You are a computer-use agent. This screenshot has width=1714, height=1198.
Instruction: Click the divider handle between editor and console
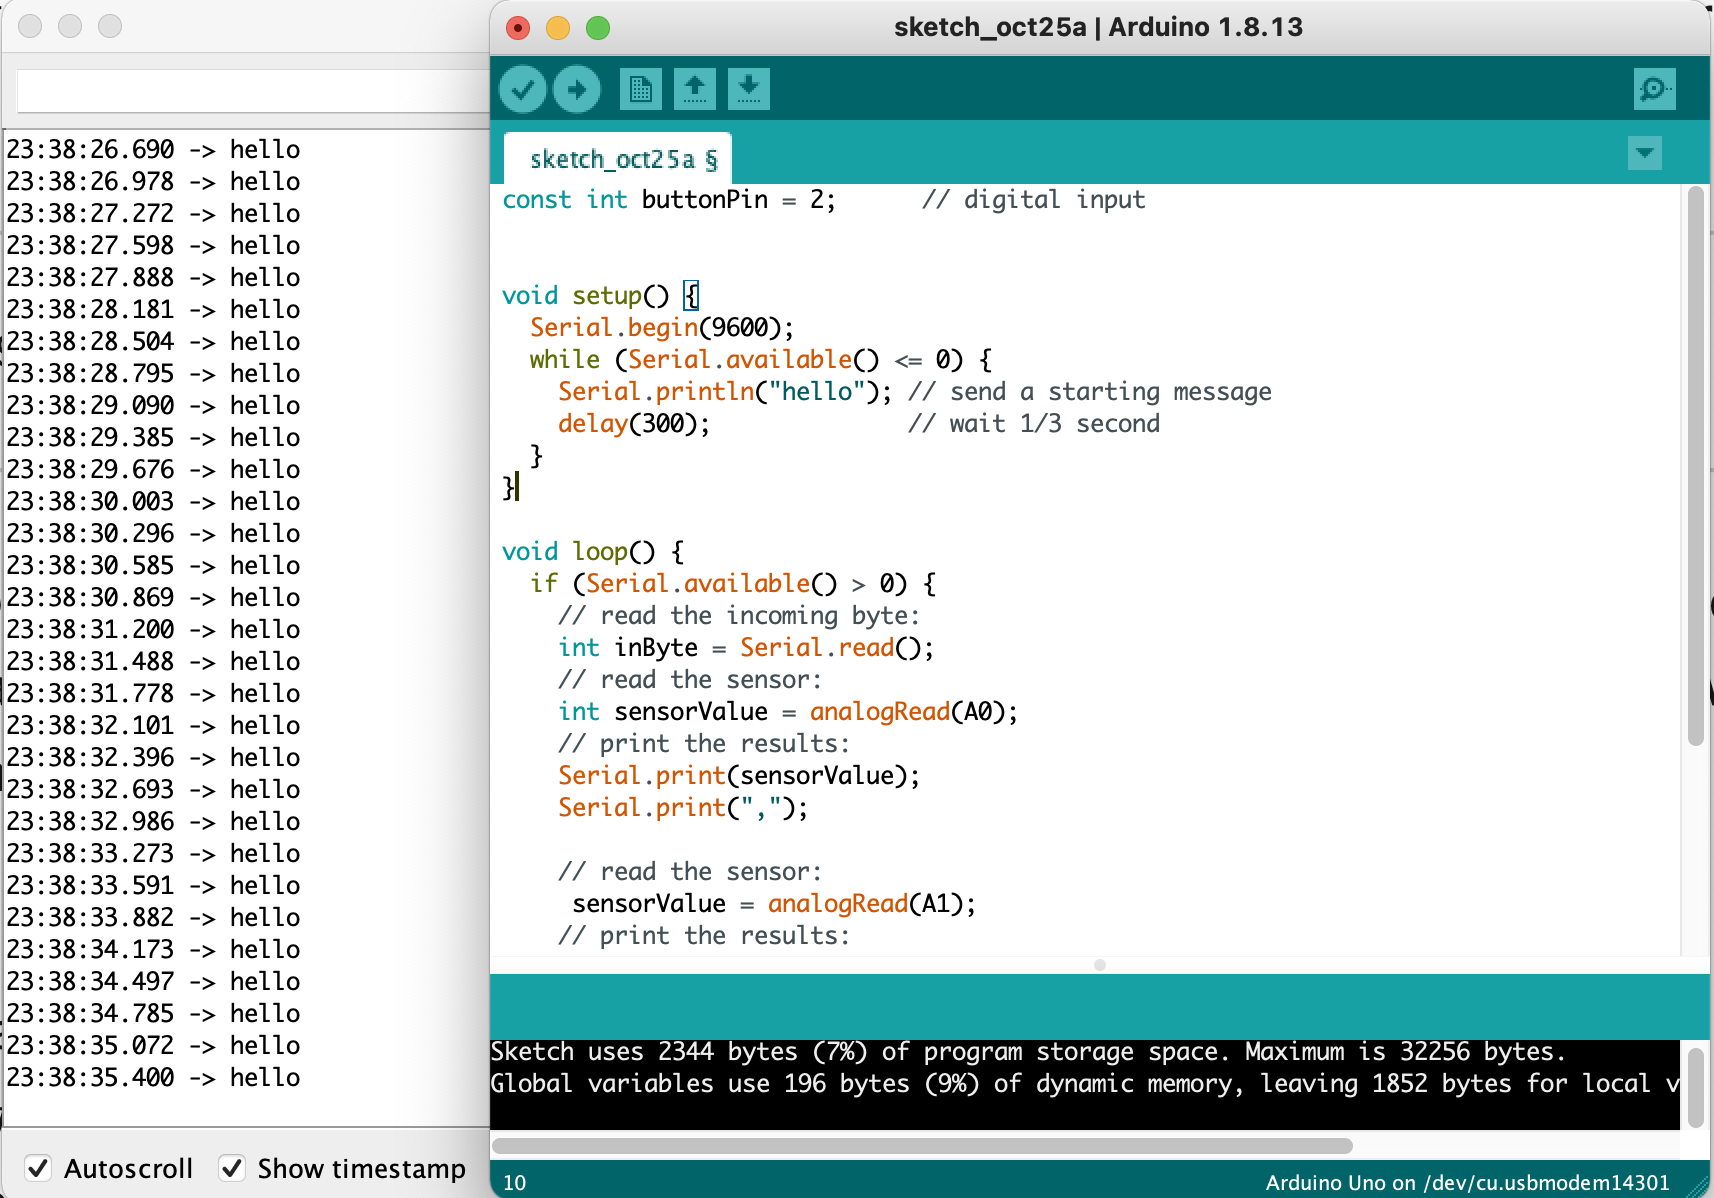click(x=1100, y=965)
